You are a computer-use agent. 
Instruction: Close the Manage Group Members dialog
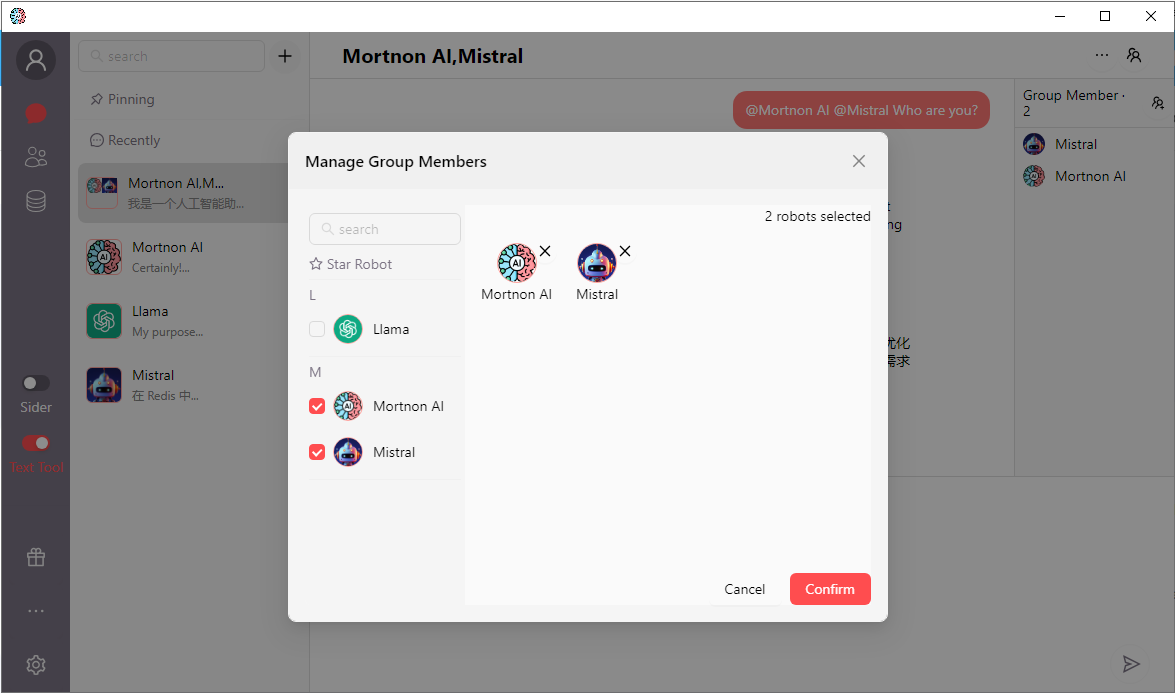[x=858, y=161]
